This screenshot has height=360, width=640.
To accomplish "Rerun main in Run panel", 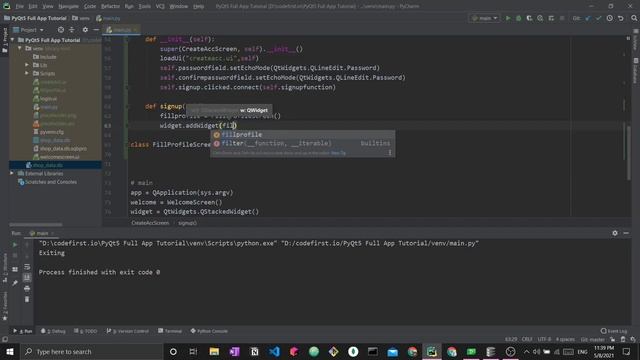I will click(x=15, y=245).
